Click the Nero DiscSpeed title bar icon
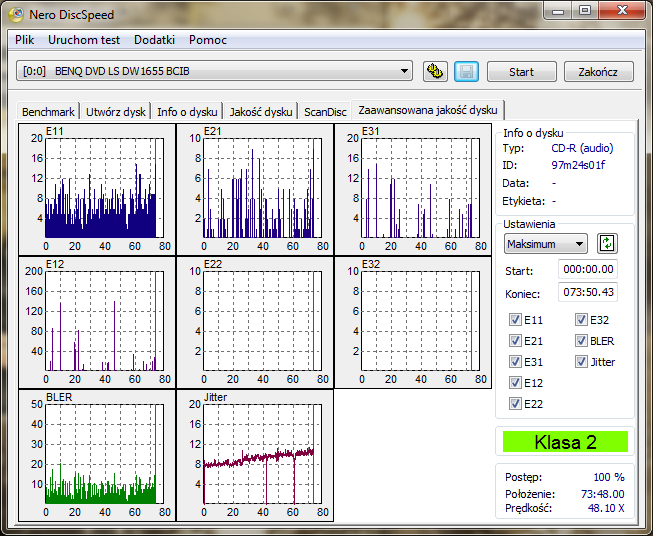 16,15
